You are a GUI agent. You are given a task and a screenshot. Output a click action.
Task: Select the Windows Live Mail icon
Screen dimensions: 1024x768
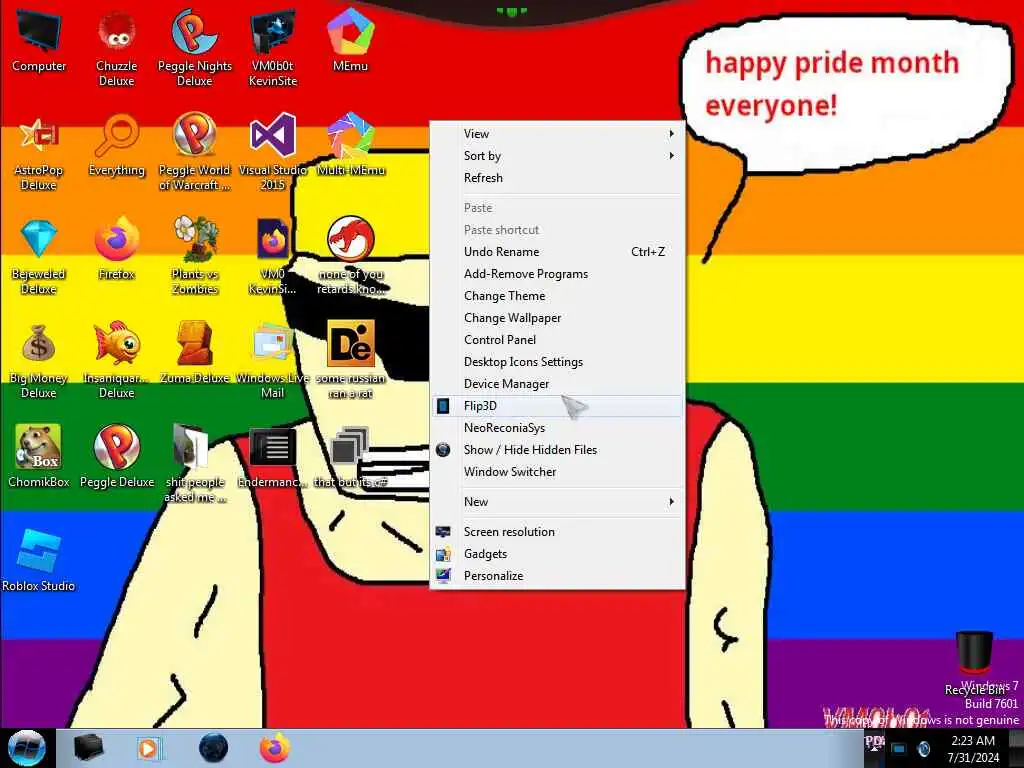pos(272,361)
